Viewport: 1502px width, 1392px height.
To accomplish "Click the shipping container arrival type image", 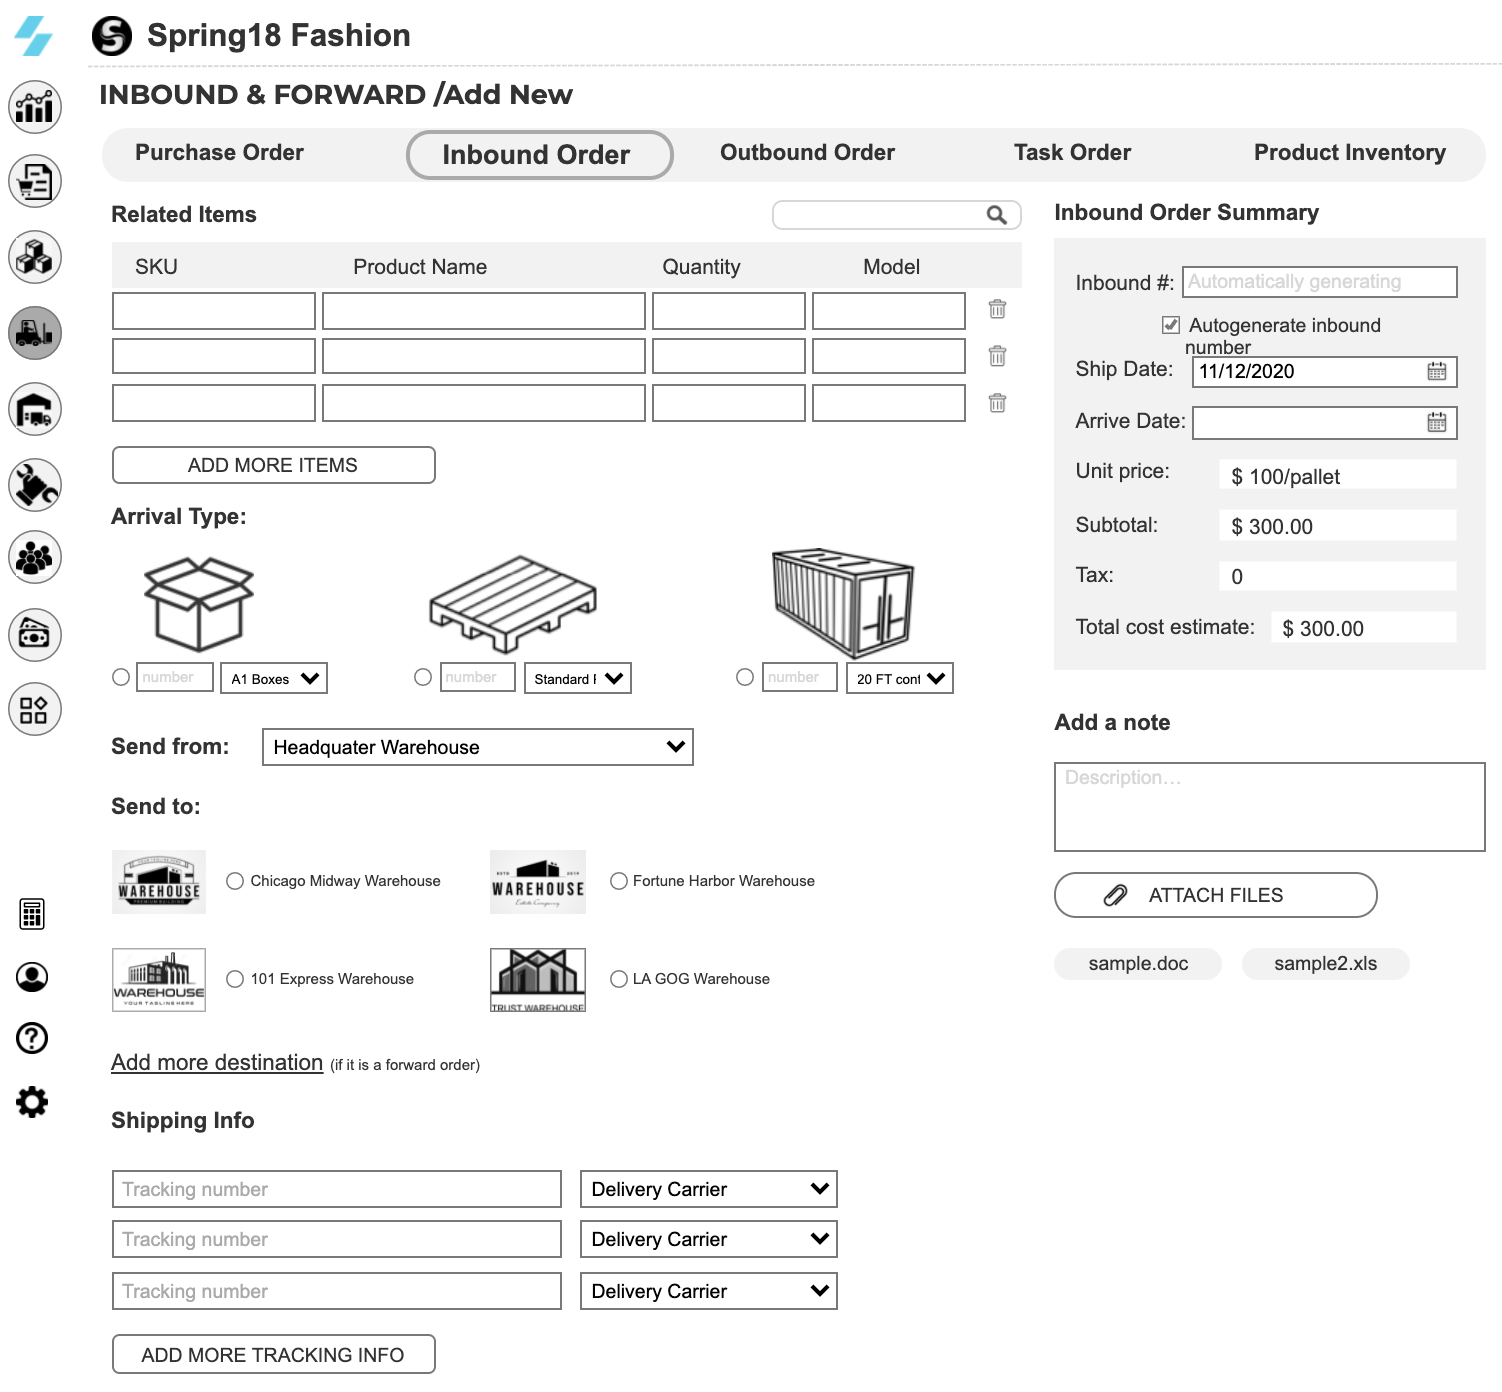I will pos(843,602).
